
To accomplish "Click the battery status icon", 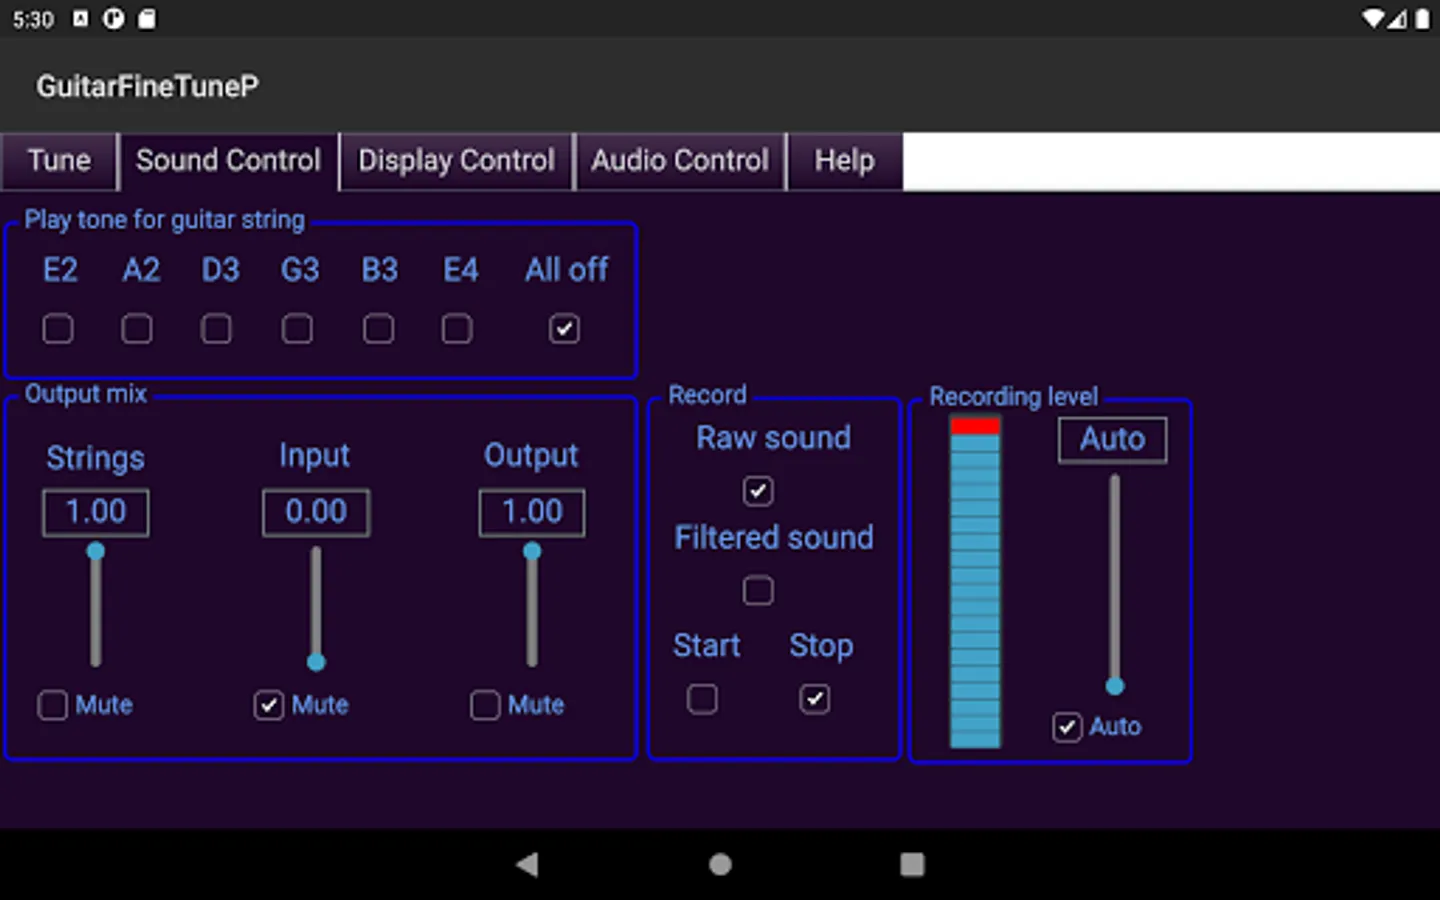I will pyautogui.click(x=1422, y=19).
